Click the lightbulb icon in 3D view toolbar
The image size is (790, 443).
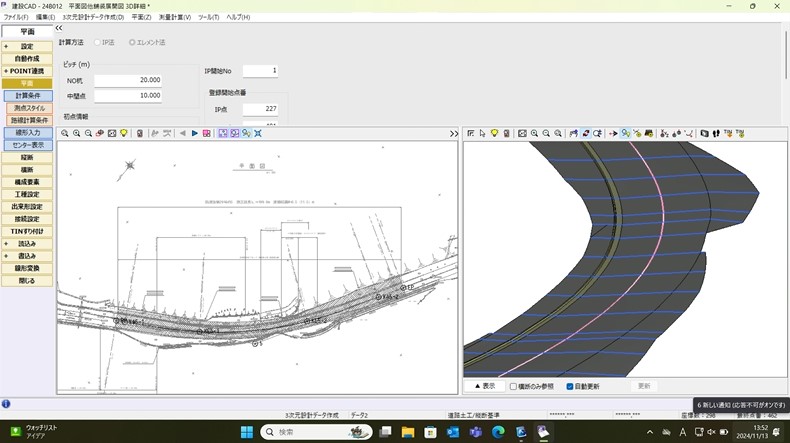pos(494,133)
